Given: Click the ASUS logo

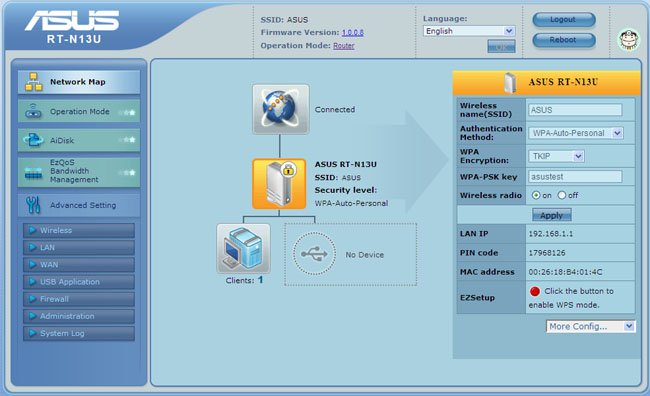Looking at the screenshot, I should point(72,20).
